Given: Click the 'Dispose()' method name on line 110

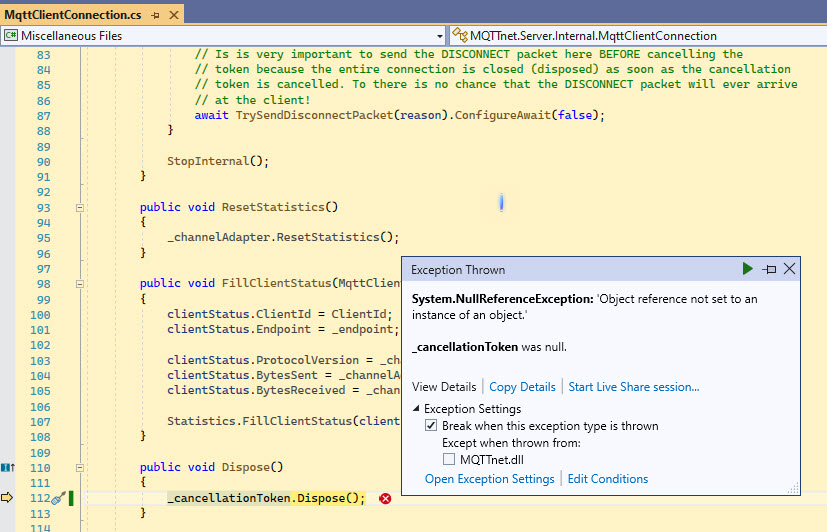Looking at the screenshot, I should point(253,467).
